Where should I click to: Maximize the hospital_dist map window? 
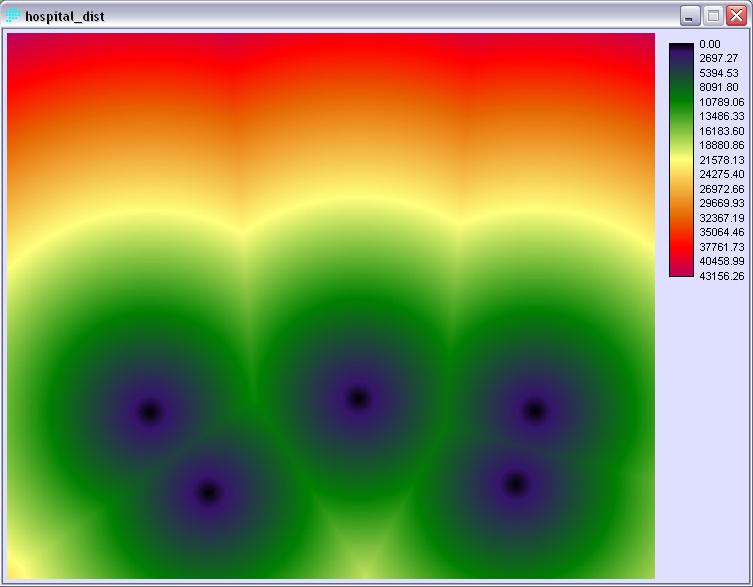(713, 15)
